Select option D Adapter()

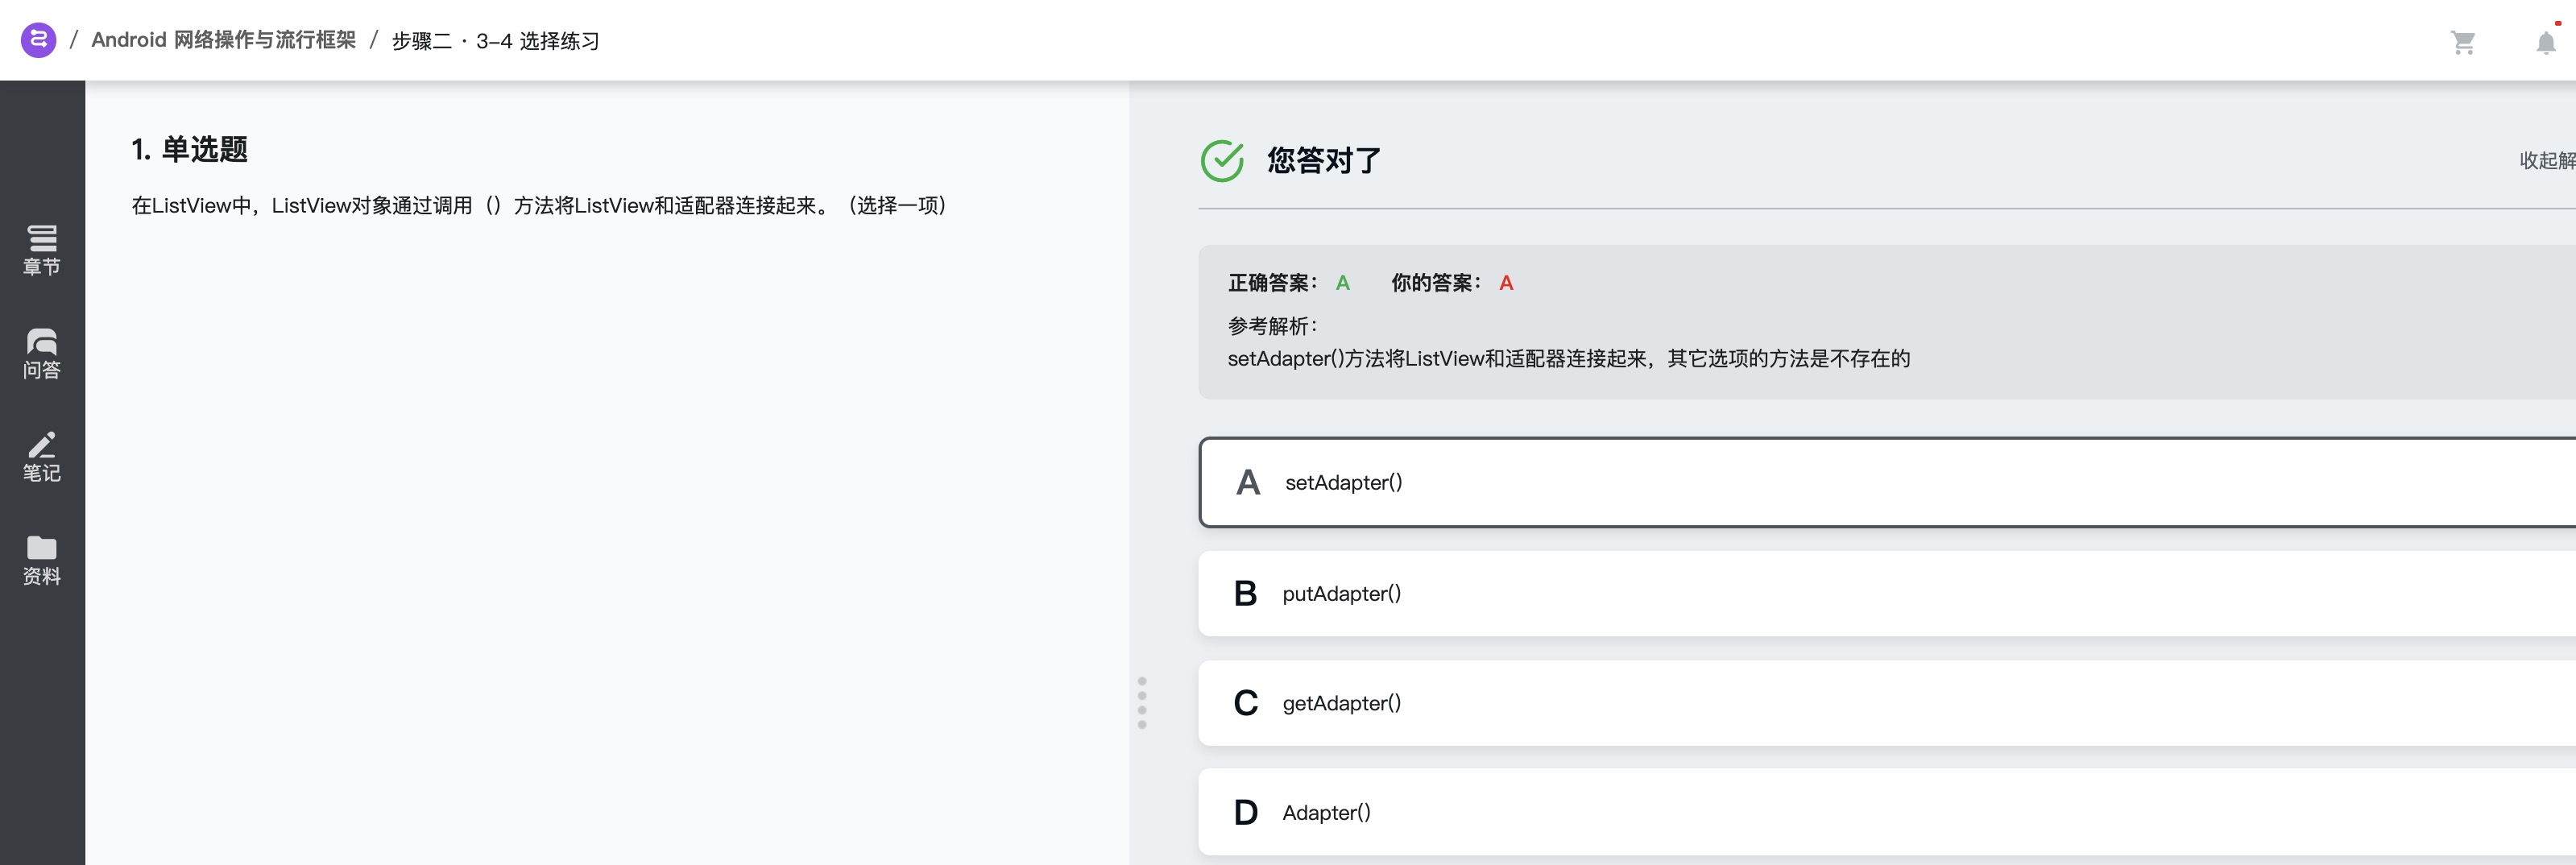coord(1887,812)
